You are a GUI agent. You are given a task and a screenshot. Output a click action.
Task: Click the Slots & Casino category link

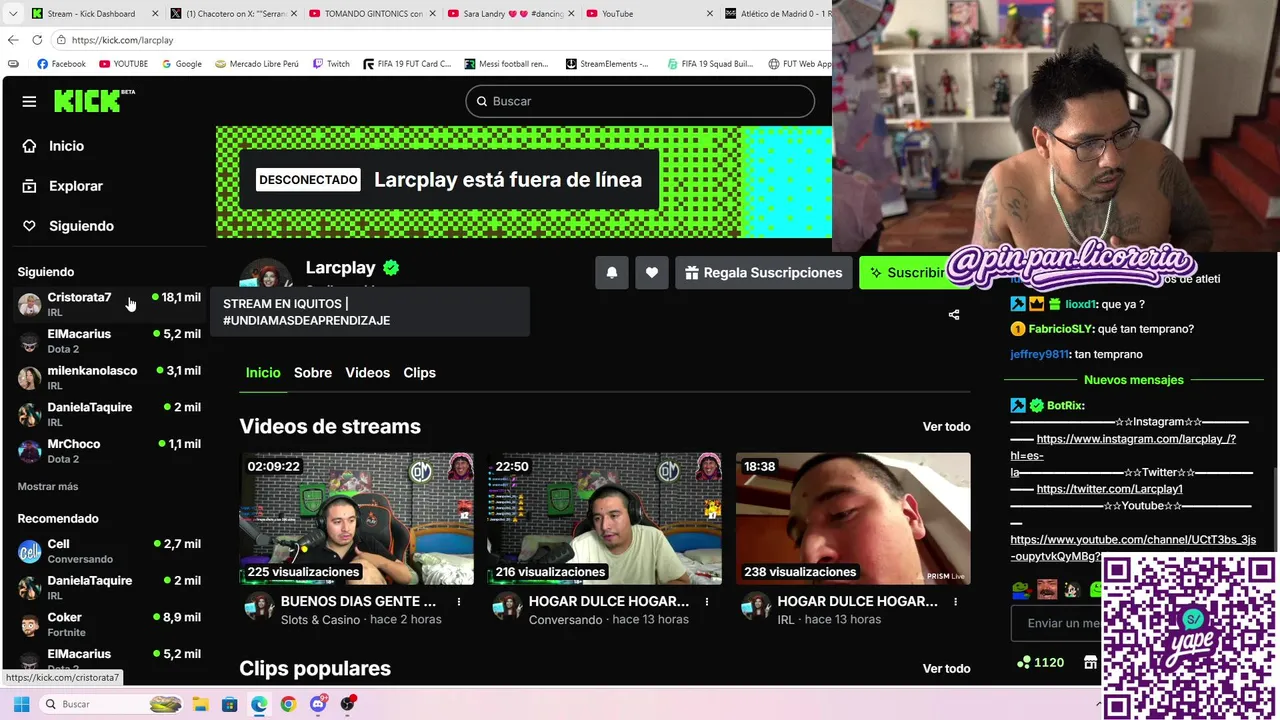tap(320, 619)
